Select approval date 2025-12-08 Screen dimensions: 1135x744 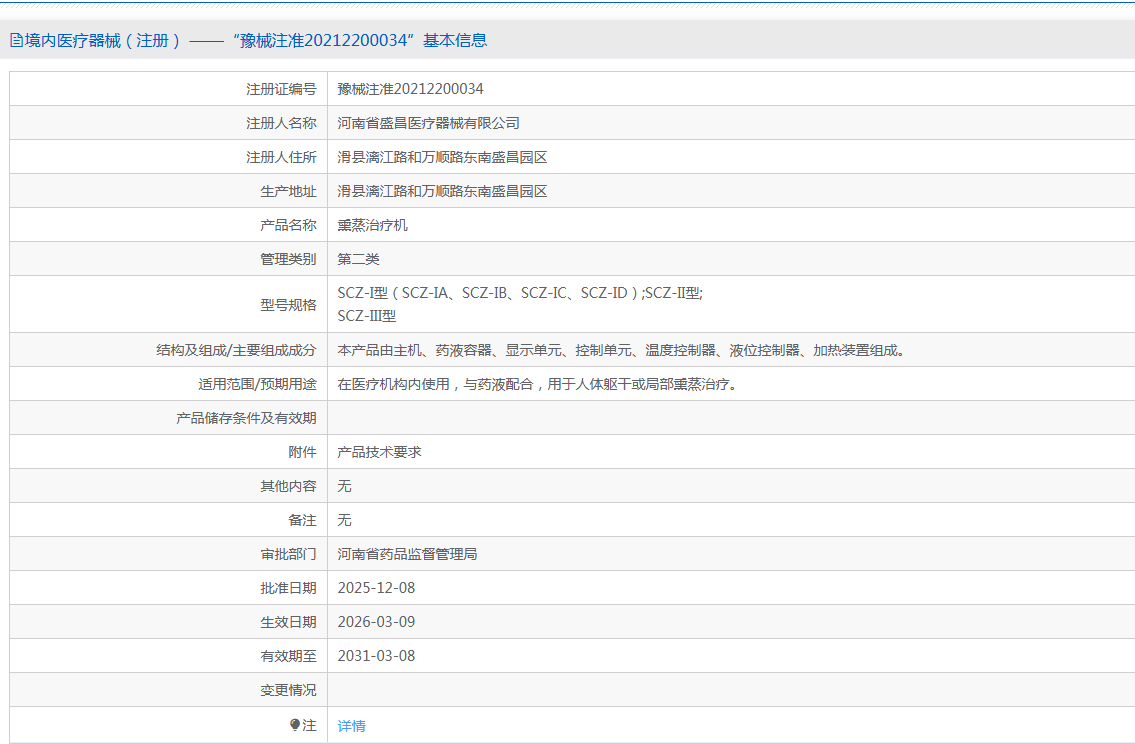click(376, 588)
